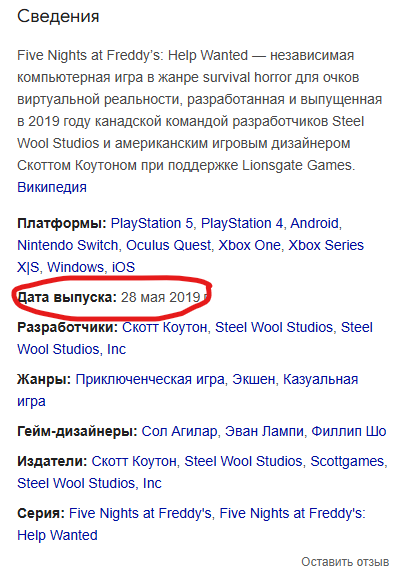Open the iOS platform link
The width and height of the screenshot is (415, 576).
(123, 267)
